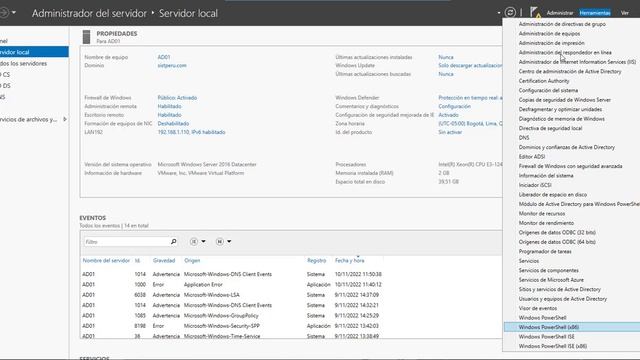Open Monitor de recursos
The image size is (640, 360).
coord(542,213)
